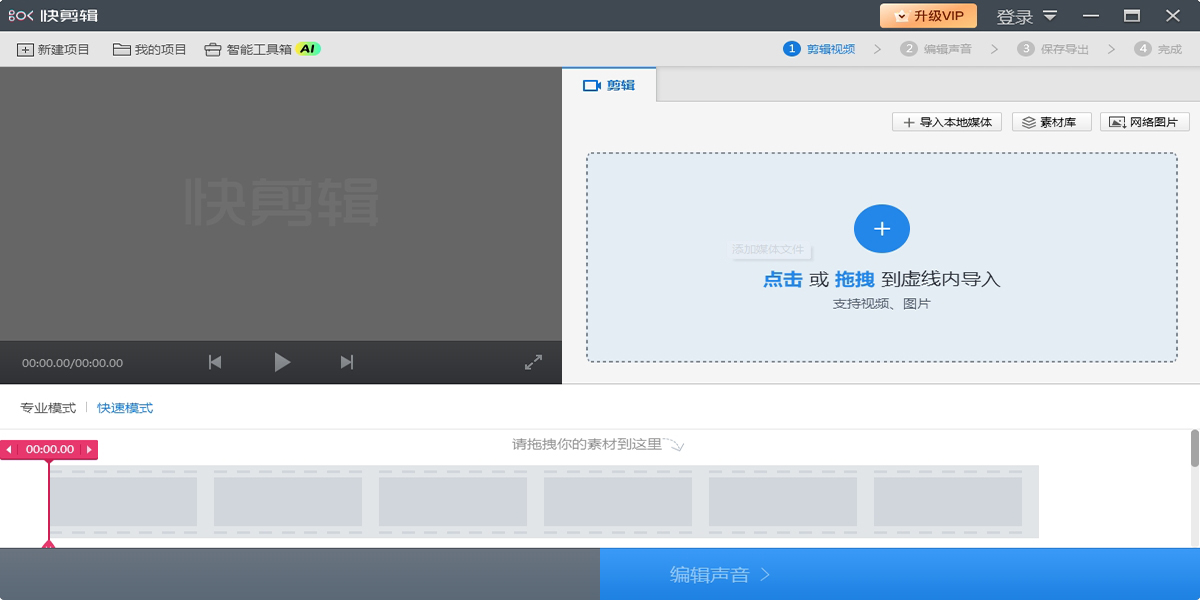Toggle fullscreen preview with expand icon

[x=533, y=362]
